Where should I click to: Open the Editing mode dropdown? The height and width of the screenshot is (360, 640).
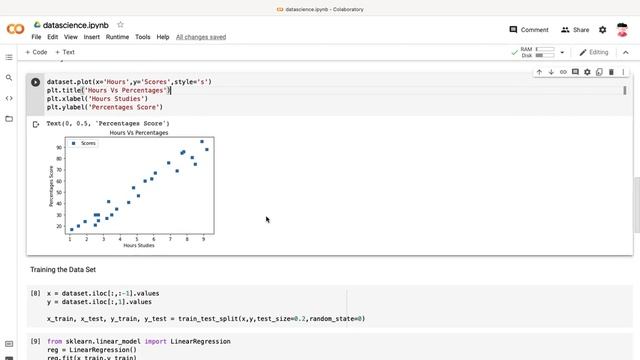(594, 52)
